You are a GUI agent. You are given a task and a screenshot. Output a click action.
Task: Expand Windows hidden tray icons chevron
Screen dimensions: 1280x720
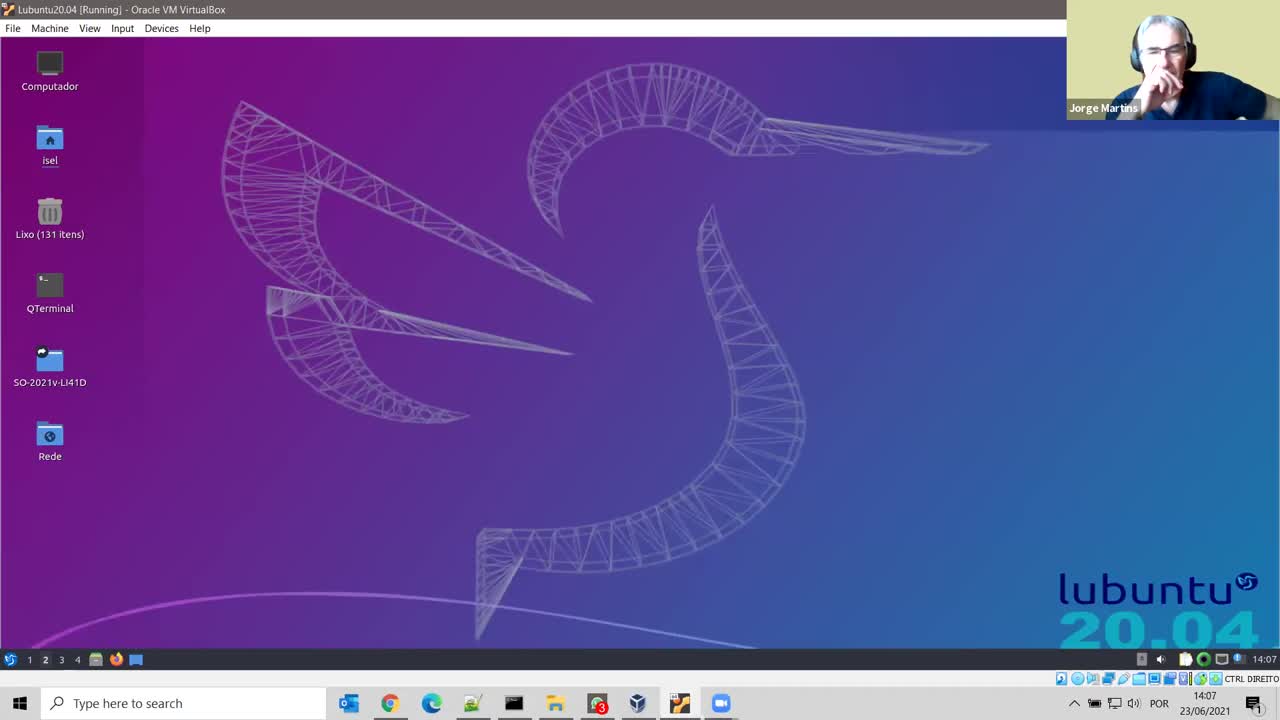[x=1075, y=703]
